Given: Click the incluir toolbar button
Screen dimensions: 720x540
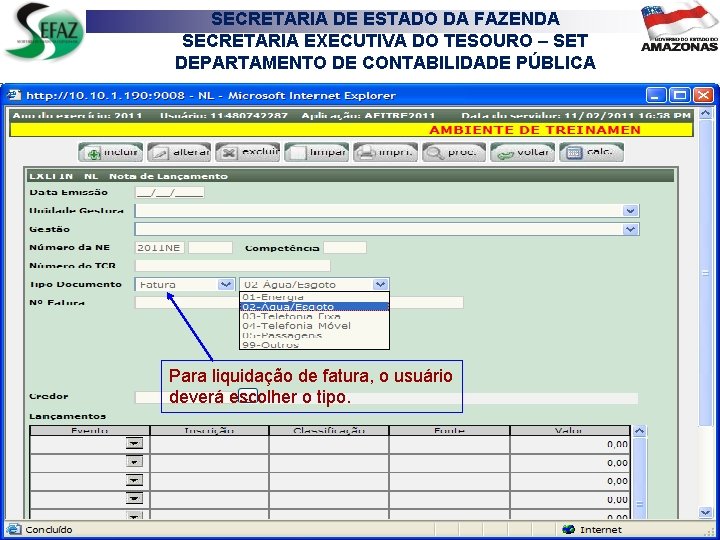Looking at the screenshot, I should (x=111, y=152).
